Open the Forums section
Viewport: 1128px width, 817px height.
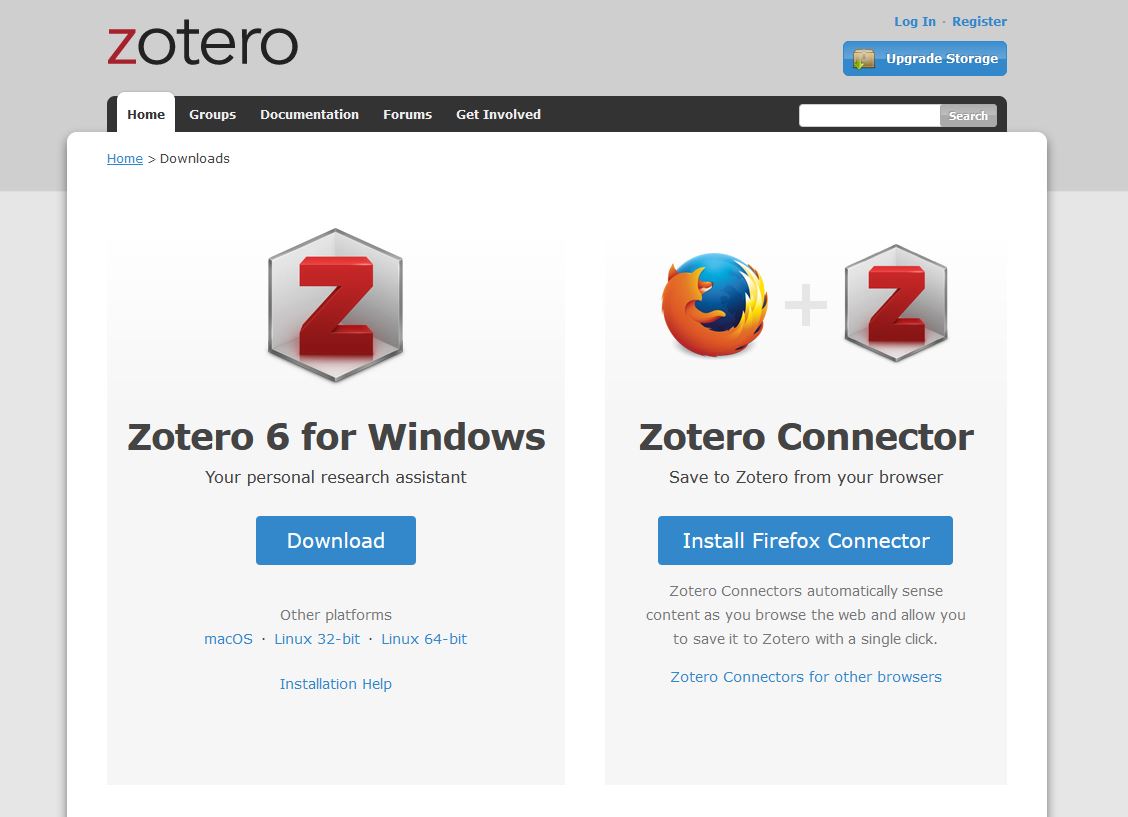[x=407, y=114]
